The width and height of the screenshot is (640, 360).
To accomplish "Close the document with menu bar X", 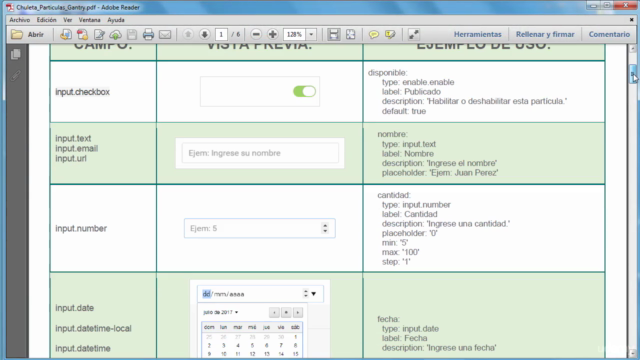I will (631, 20).
